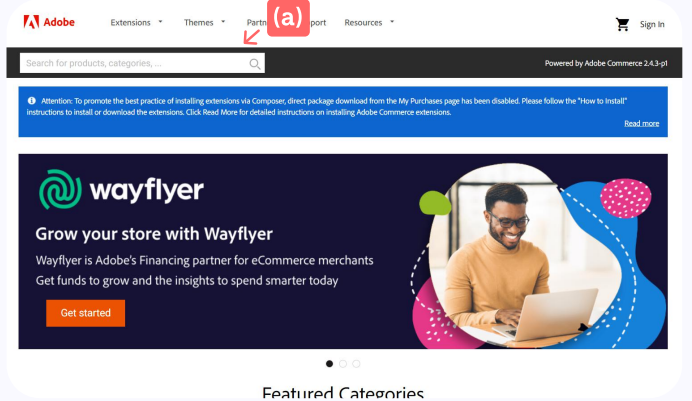Select the second carousel dot
The width and height of the screenshot is (692, 401).
343,364
